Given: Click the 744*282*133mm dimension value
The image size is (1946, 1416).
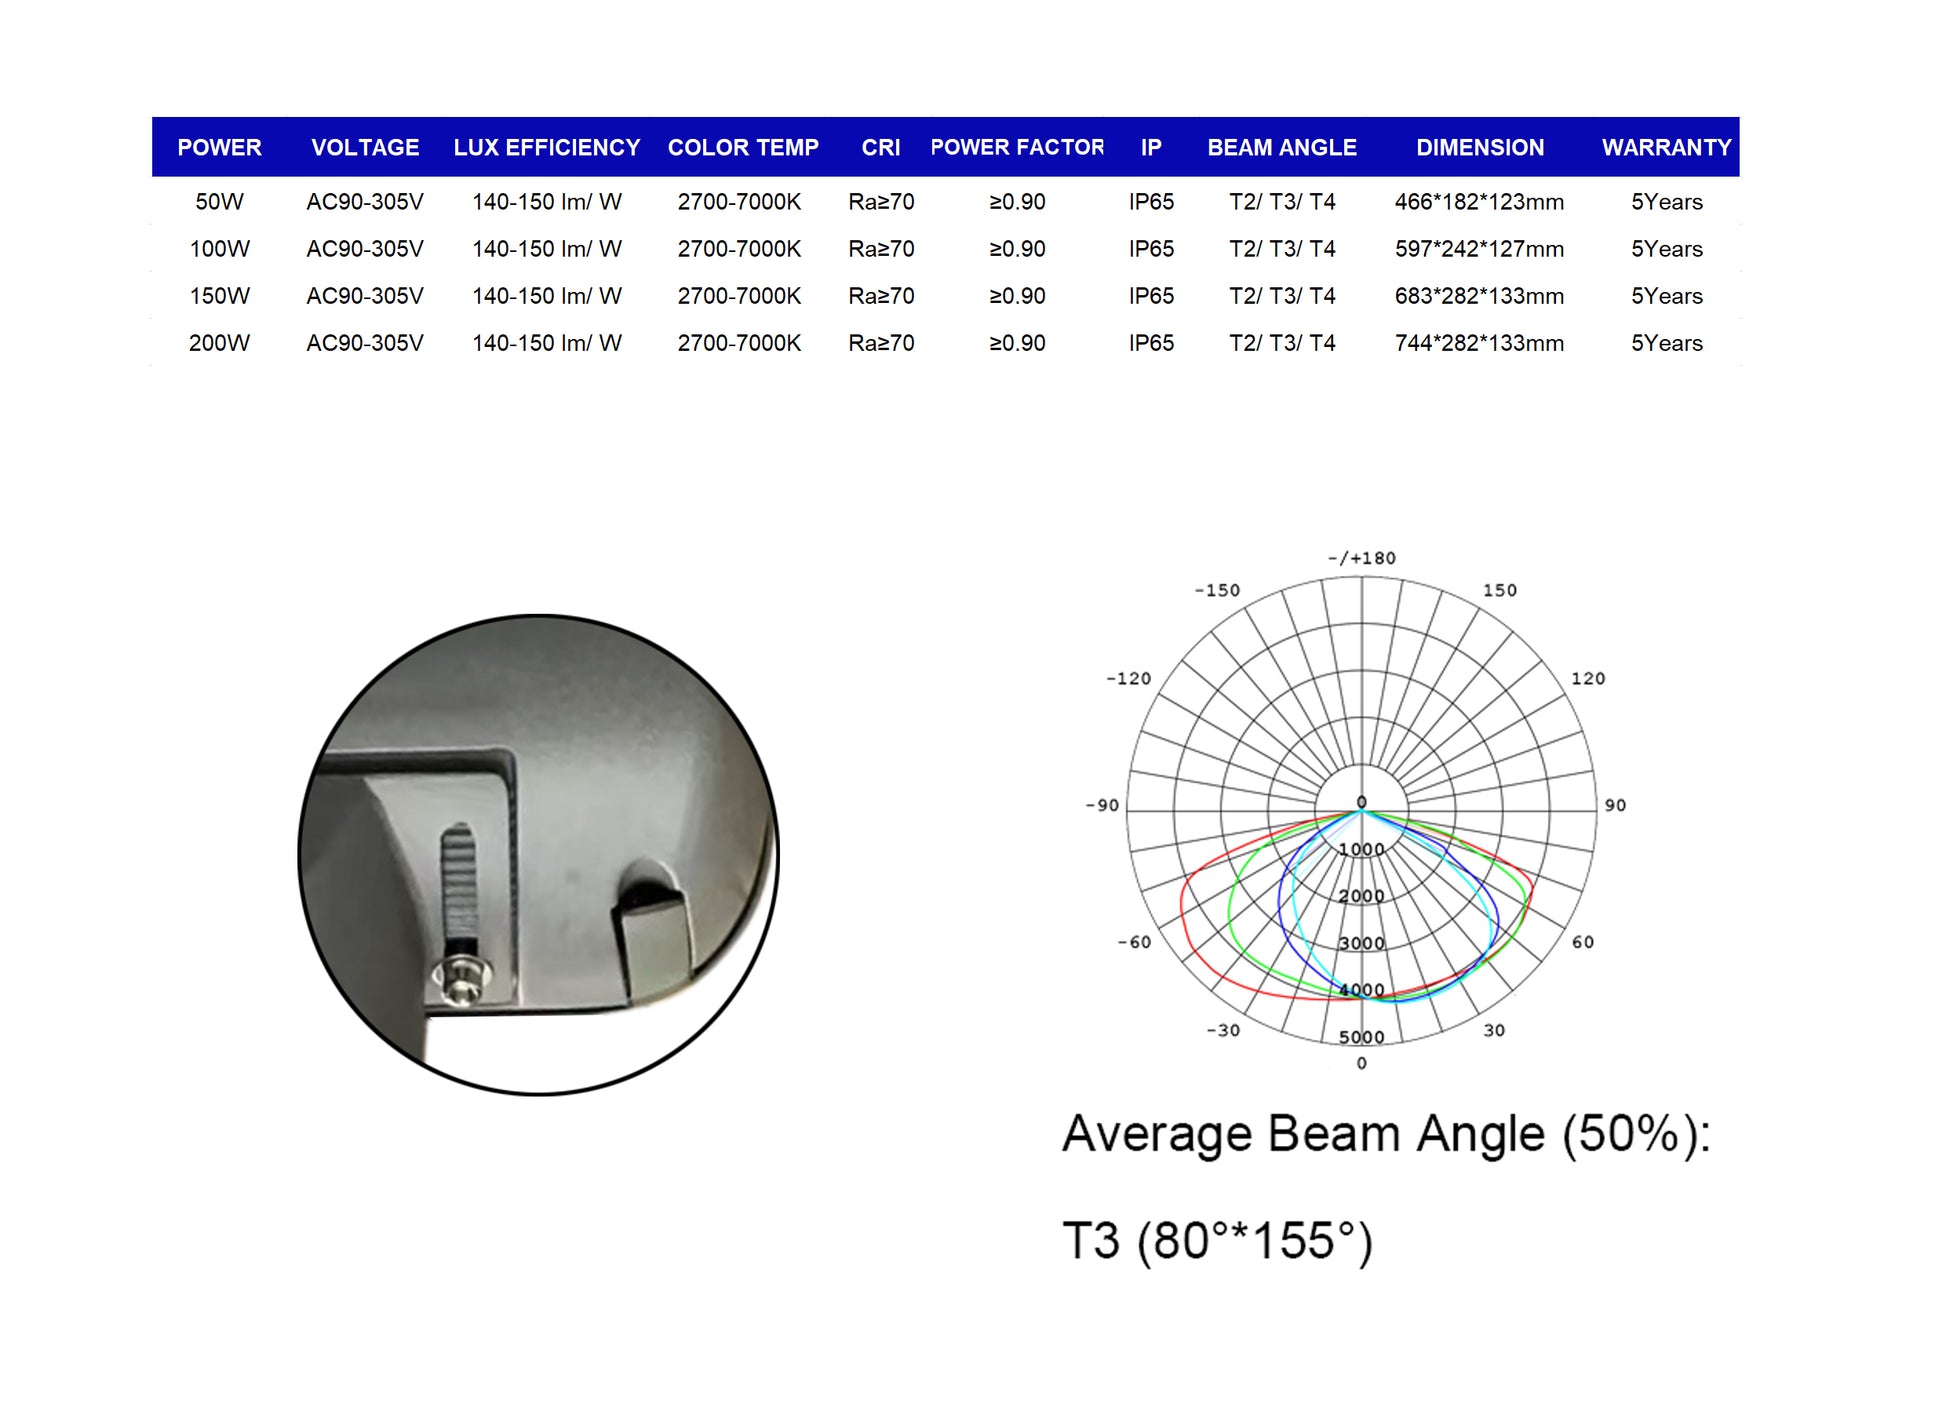Looking at the screenshot, I should [1479, 343].
